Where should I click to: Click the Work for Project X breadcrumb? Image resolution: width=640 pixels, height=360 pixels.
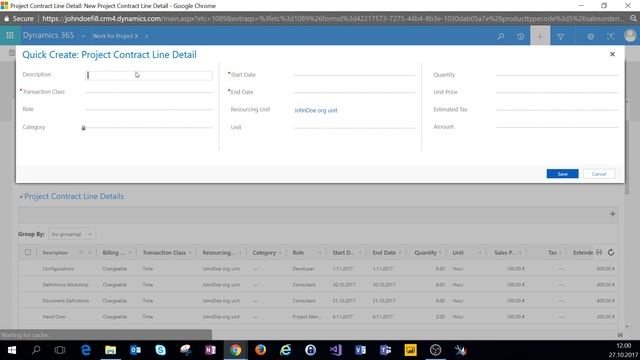tap(116, 36)
